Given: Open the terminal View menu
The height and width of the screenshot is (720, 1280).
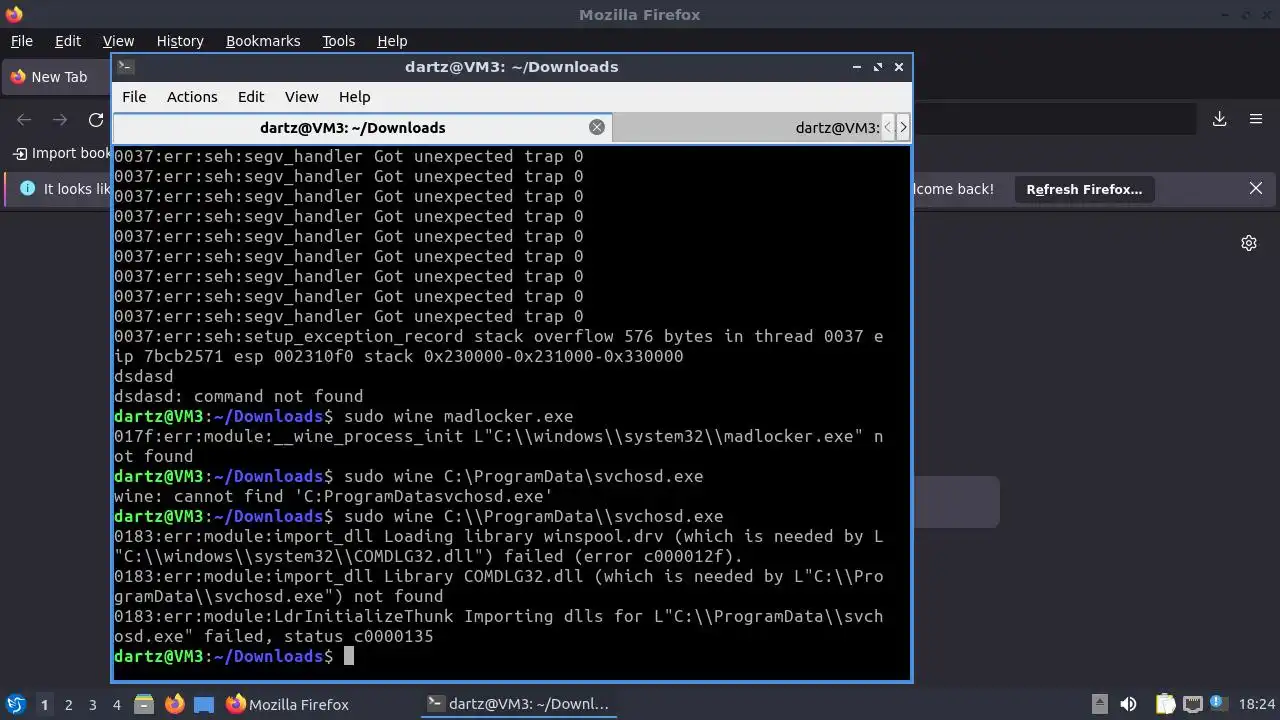Looking at the screenshot, I should coord(301,97).
